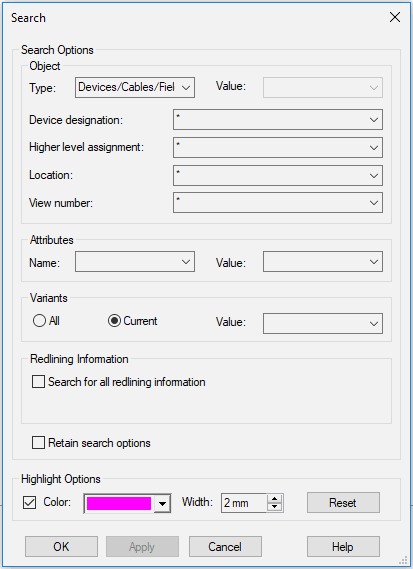Open the Variants Value dropdown
Viewport: 413px width, 569px height.
pos(323,323)
